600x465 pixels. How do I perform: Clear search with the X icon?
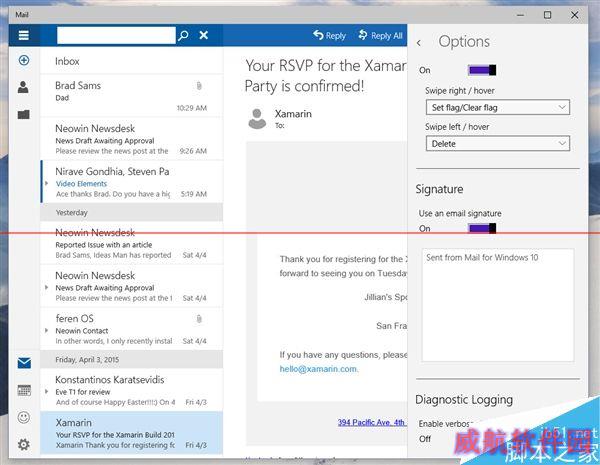204,35
